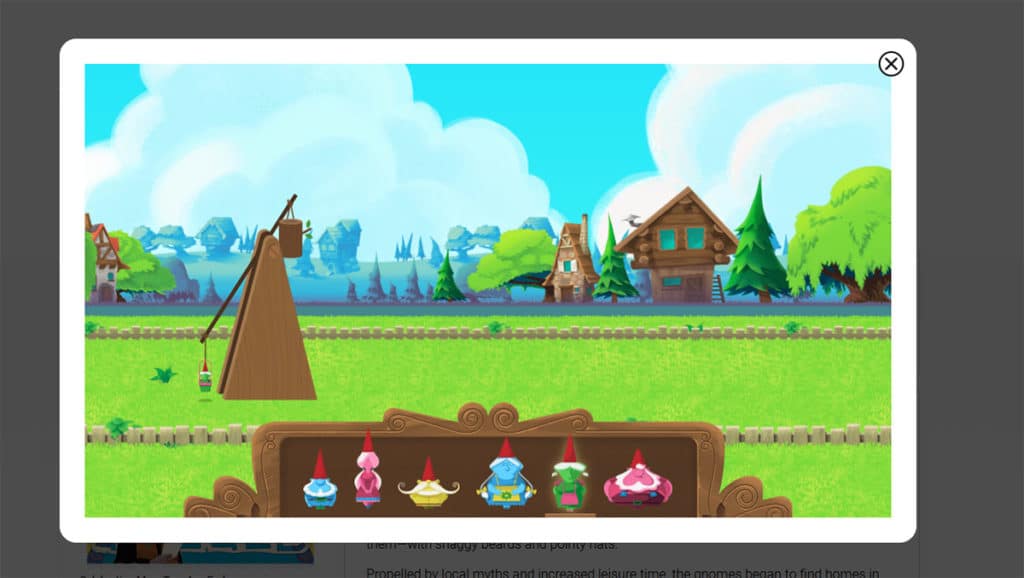Select the highlighted green gnome with the apron
This screenshot has width=1024, height=578.
coord(570,480)
